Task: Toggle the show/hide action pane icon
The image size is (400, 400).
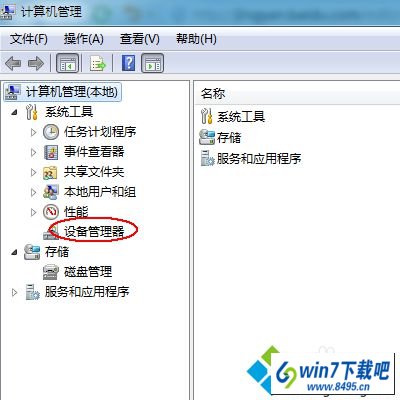Action: 153,63
